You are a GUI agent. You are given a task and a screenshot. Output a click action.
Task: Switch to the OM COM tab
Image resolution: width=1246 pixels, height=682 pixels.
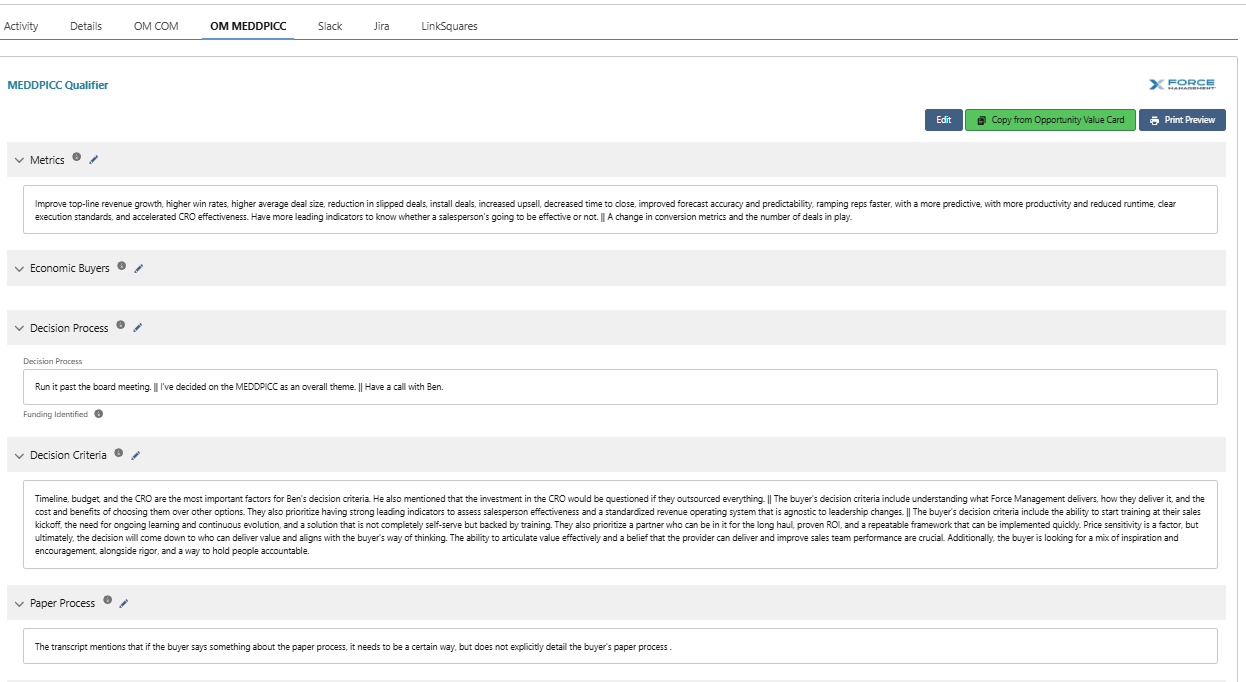(x=156, y=26)
